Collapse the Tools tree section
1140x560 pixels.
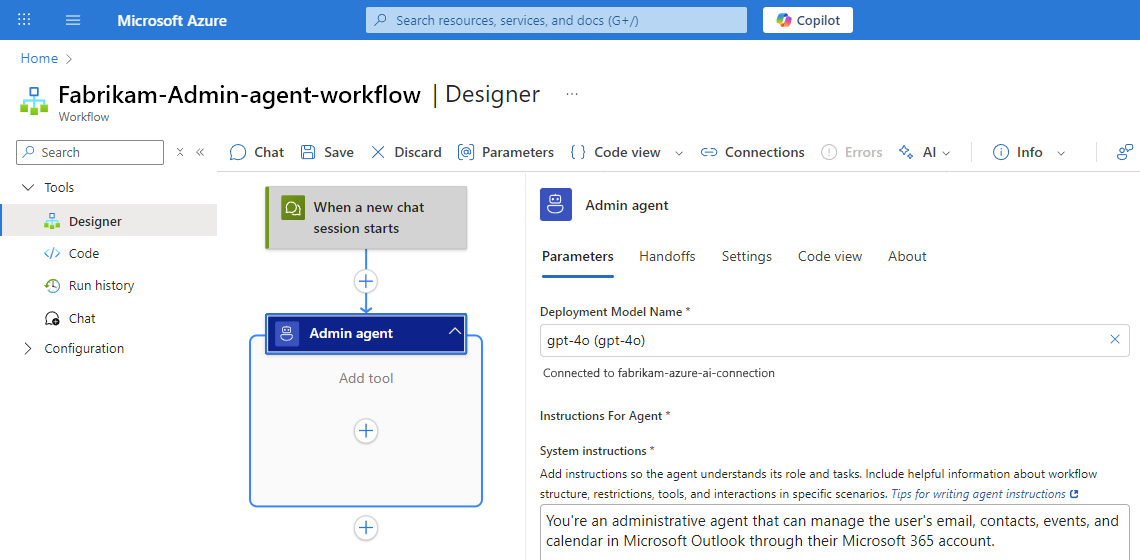[x=27, y=187]
